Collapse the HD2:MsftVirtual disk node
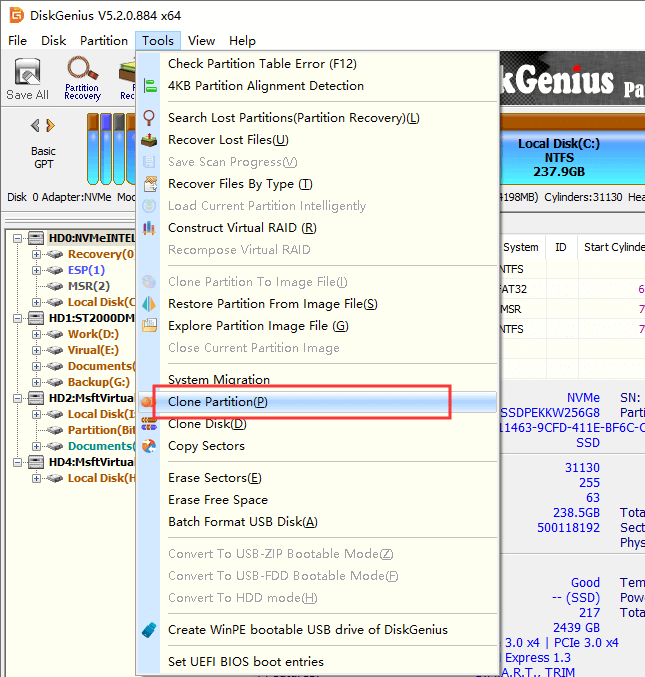 (x=21, y=398)
